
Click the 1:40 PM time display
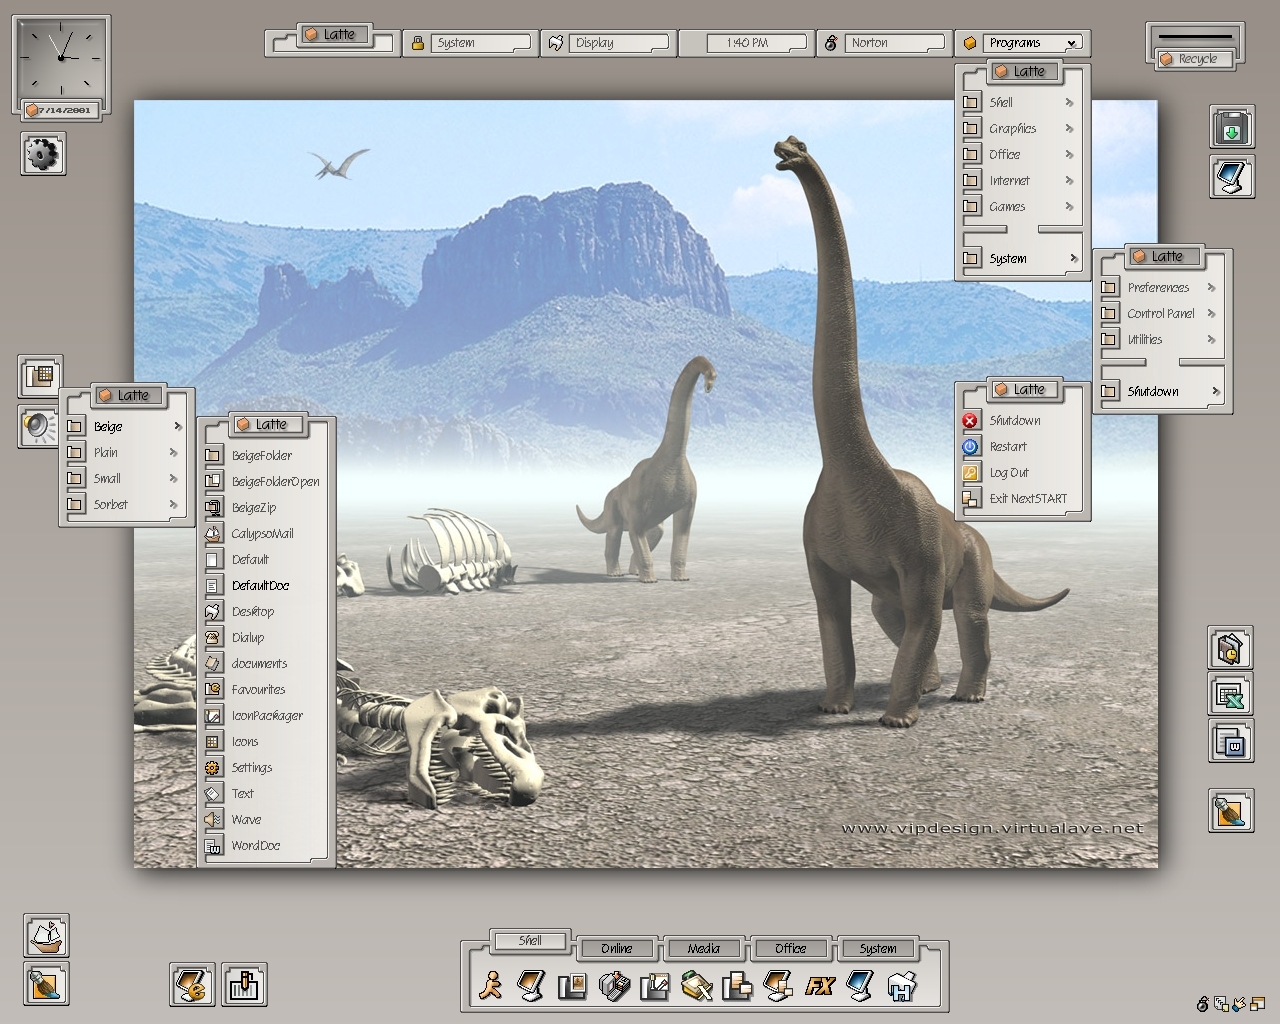coord(745,43)
